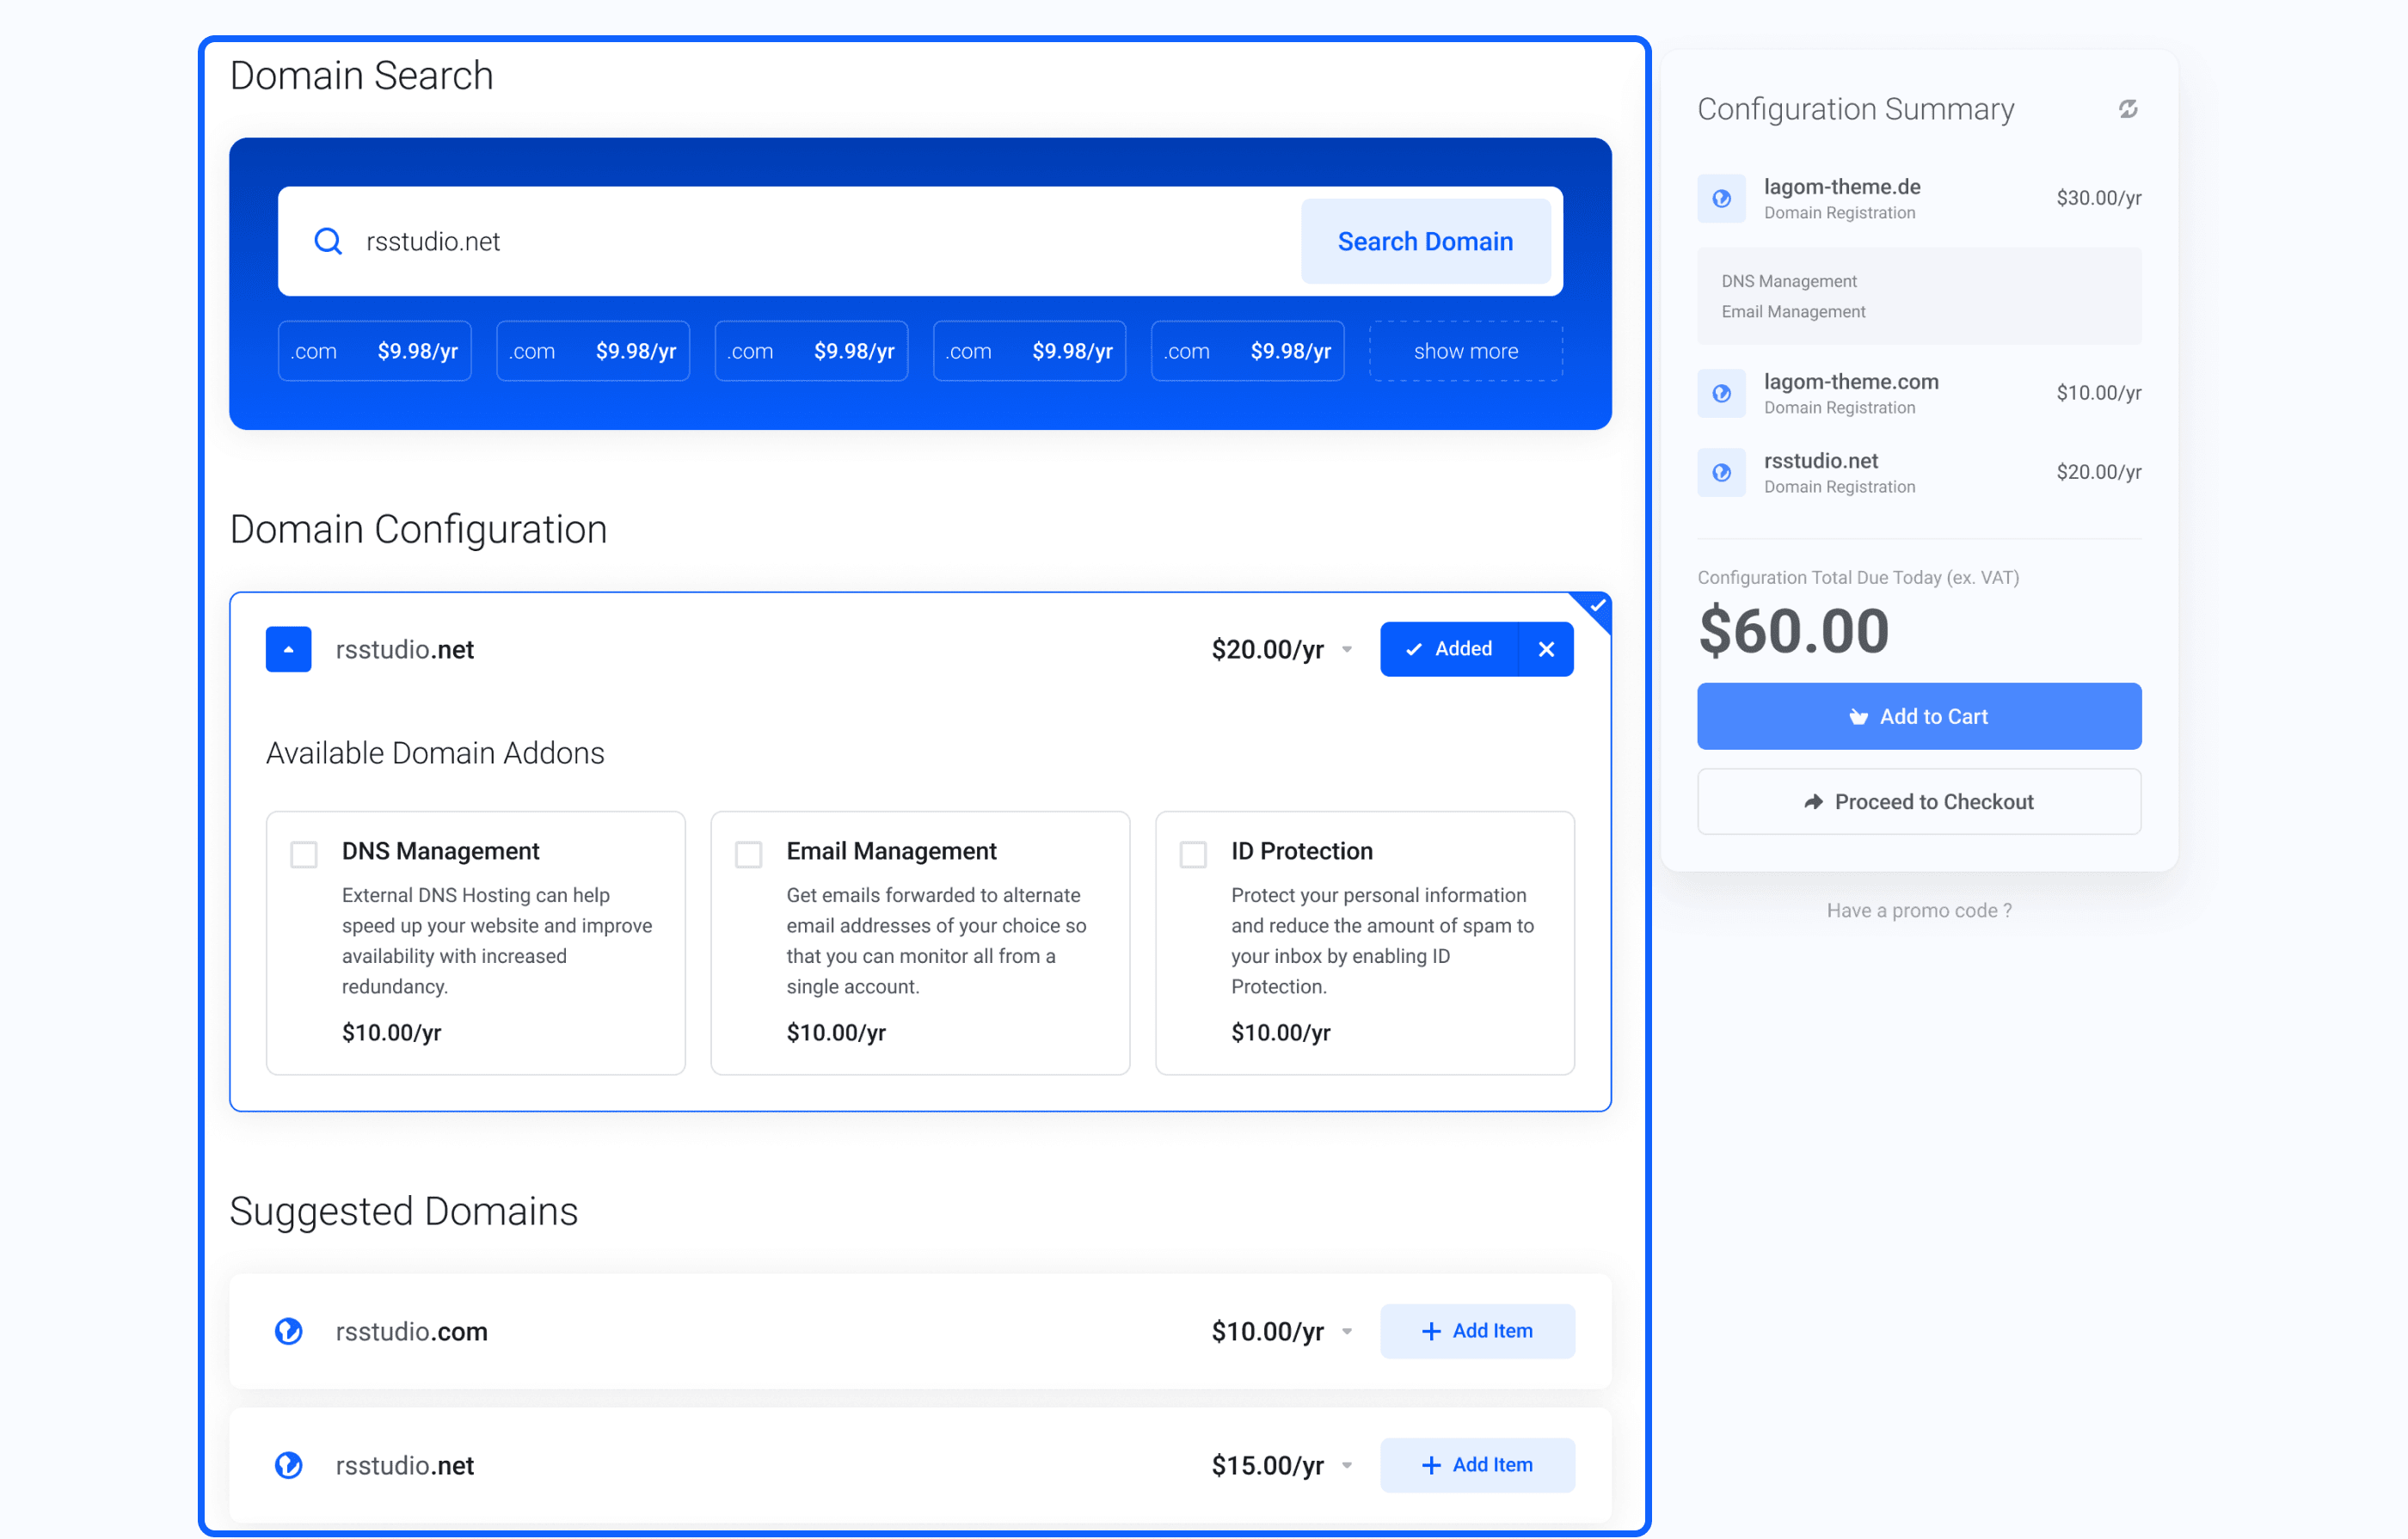Click the search magnifier icon
The width and height of the screenshot is (2408, 1539).
(x=328, y=241)
